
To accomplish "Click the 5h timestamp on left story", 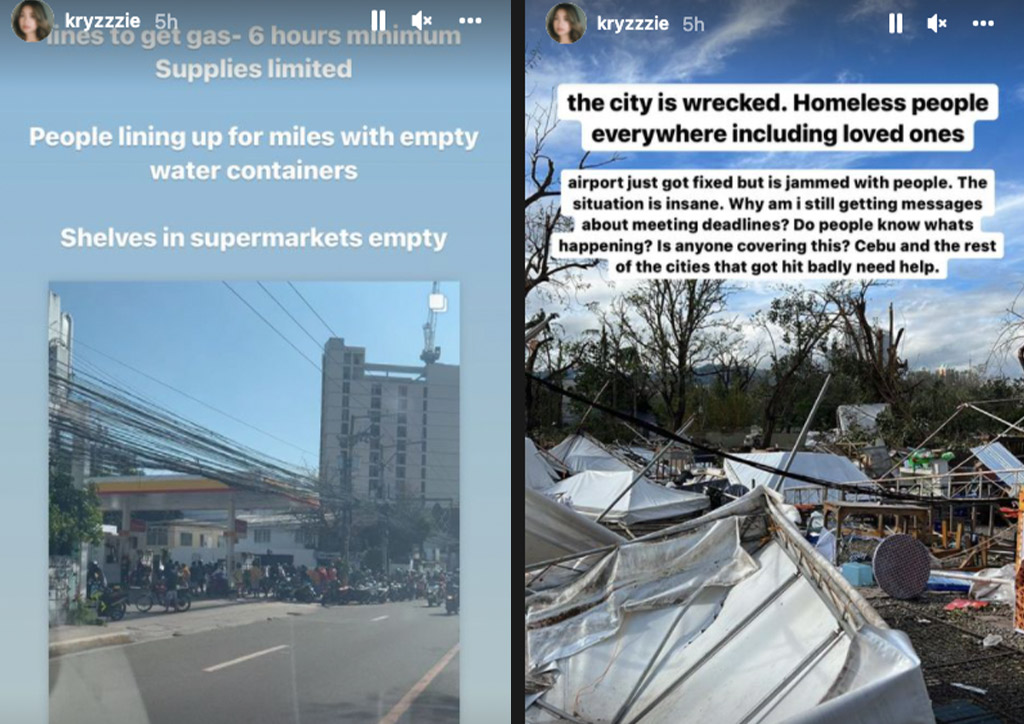I will pyautogui.click(x=166, y=22).
